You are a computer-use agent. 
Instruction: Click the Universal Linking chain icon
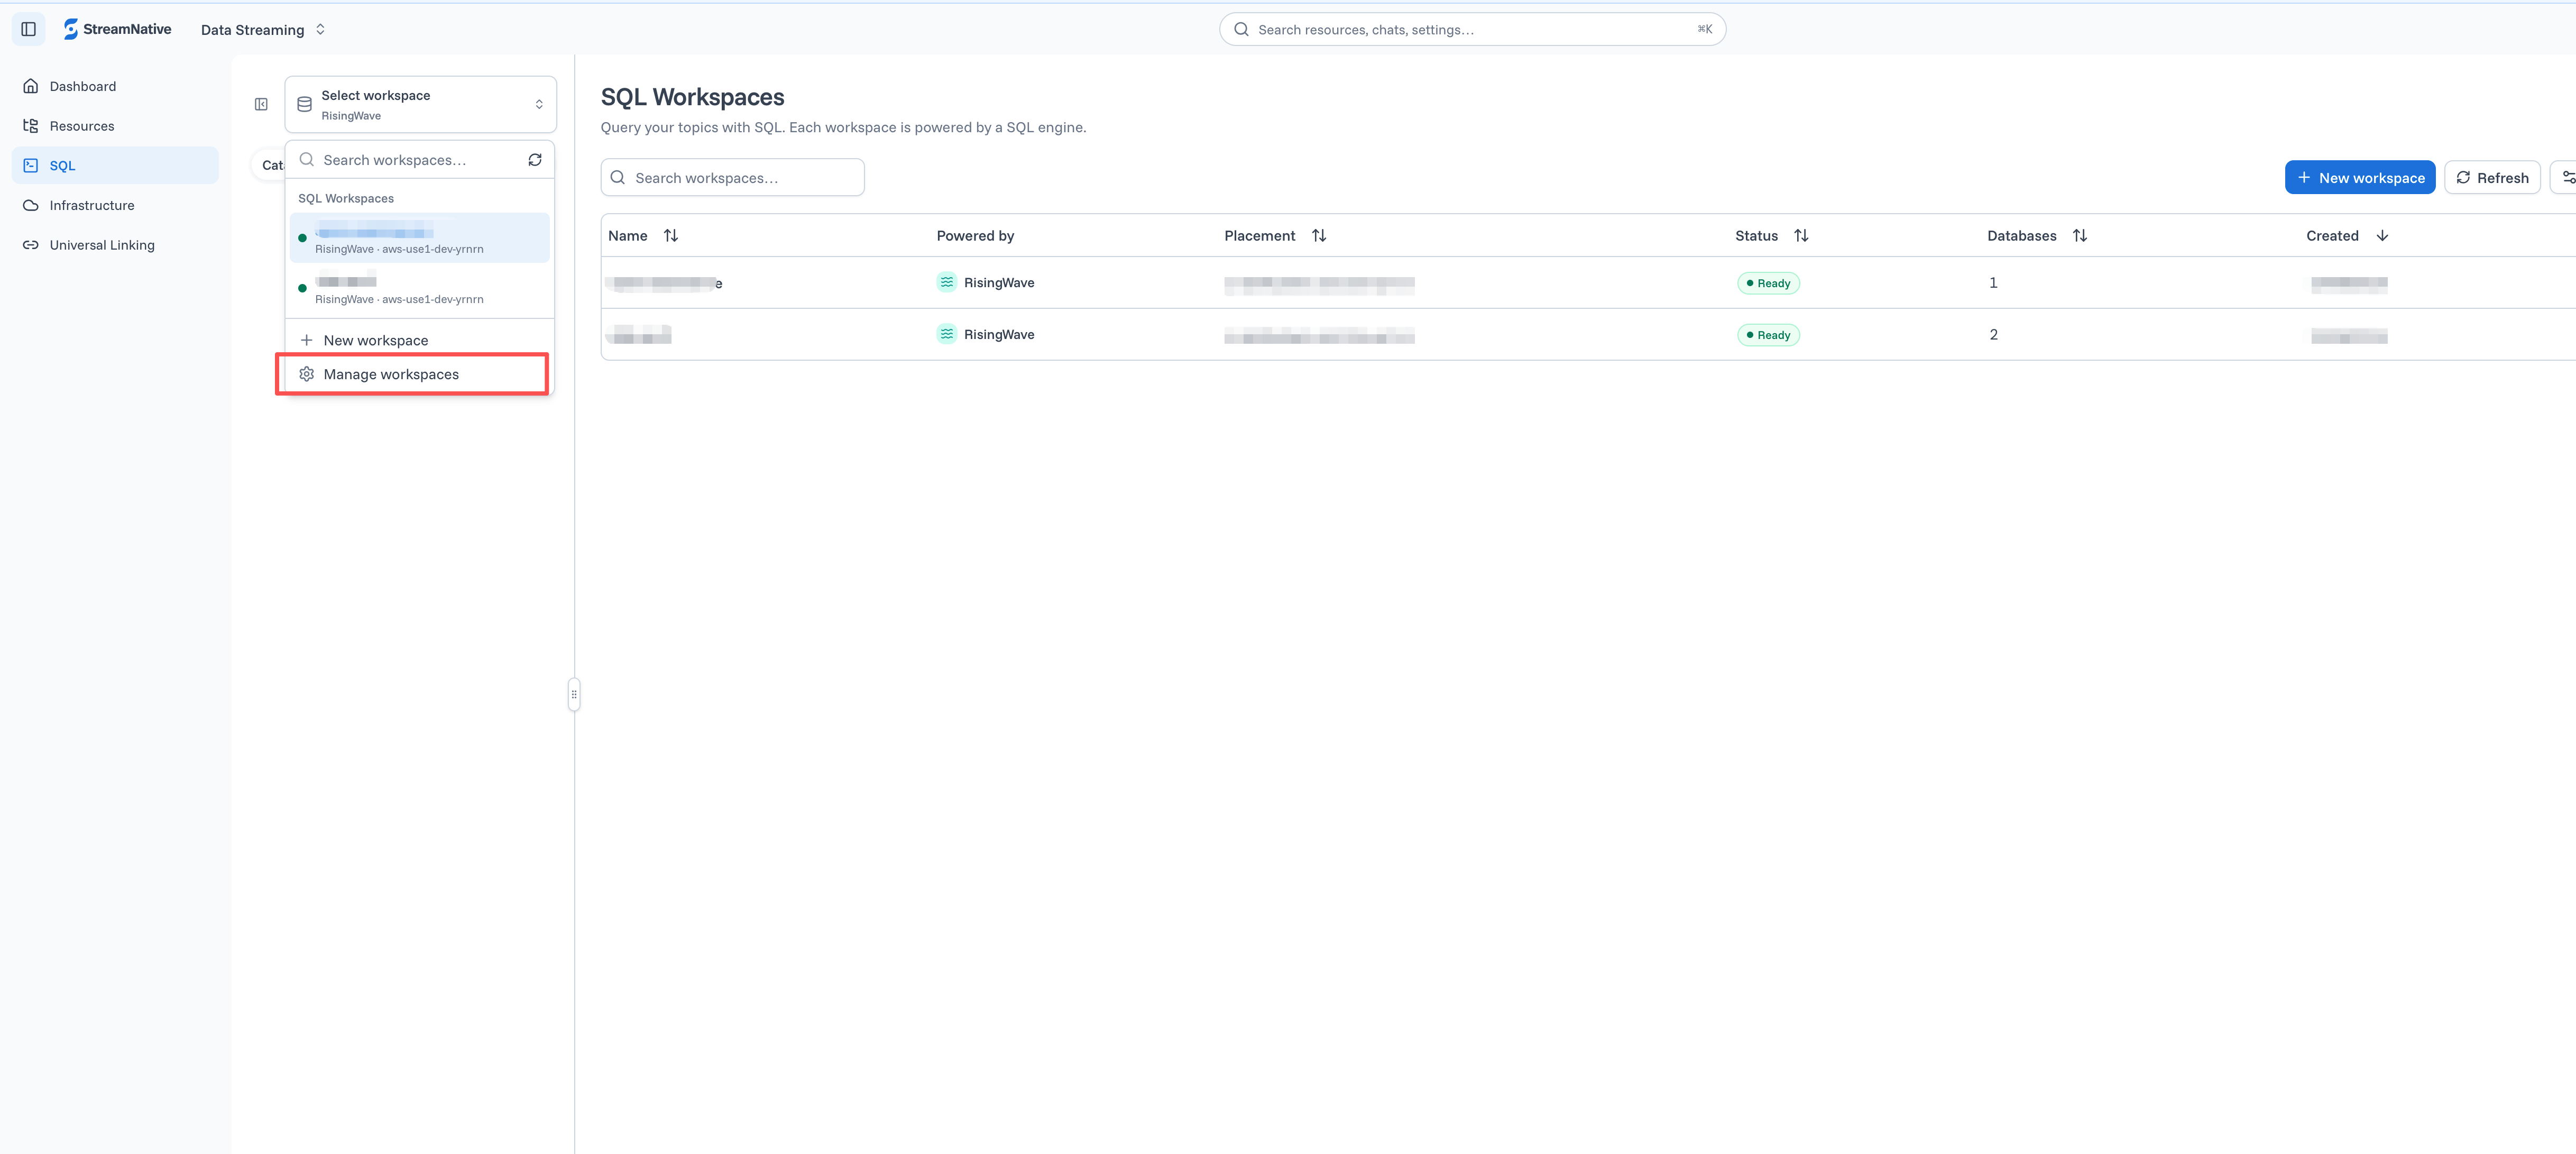(x=31, y=245)
